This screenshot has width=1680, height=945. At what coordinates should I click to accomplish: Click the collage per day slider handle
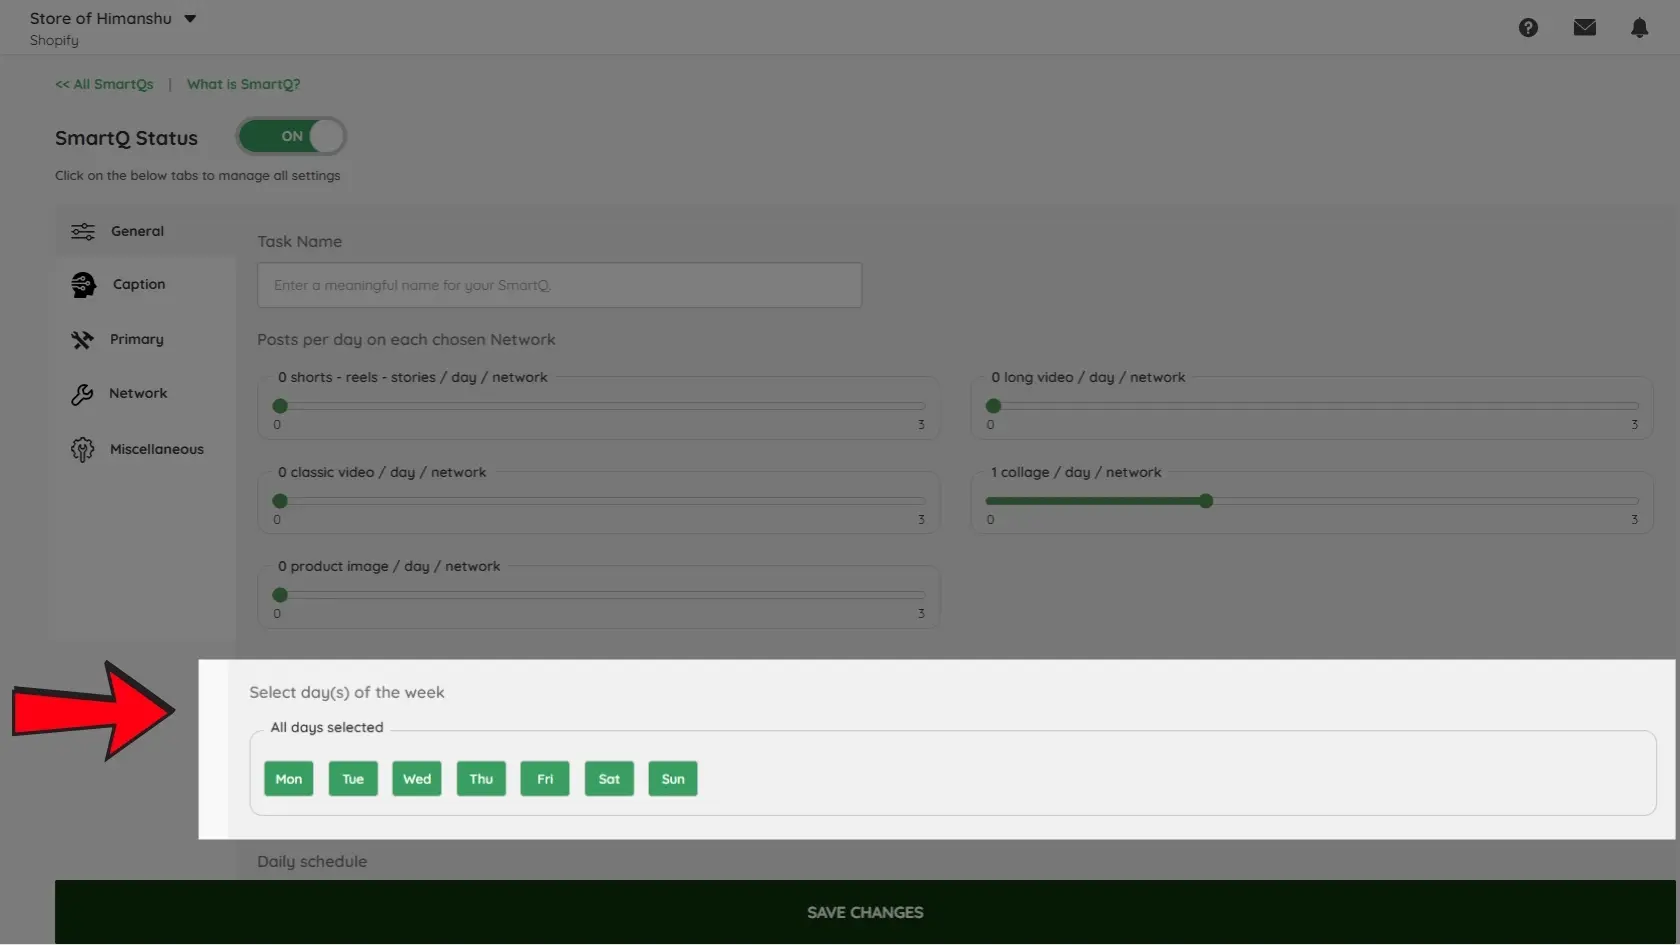pos(1206,501)
